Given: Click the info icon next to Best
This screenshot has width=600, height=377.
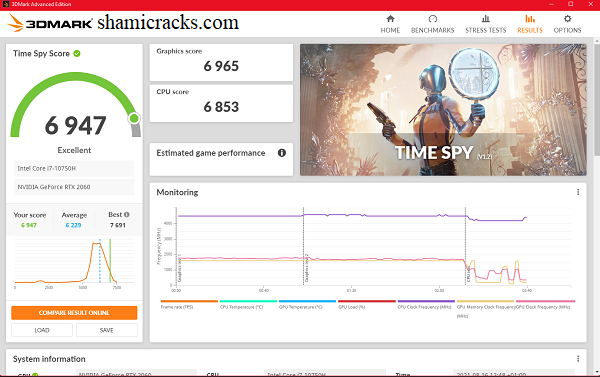Looking at the screenshot, I should coord(127,215).
